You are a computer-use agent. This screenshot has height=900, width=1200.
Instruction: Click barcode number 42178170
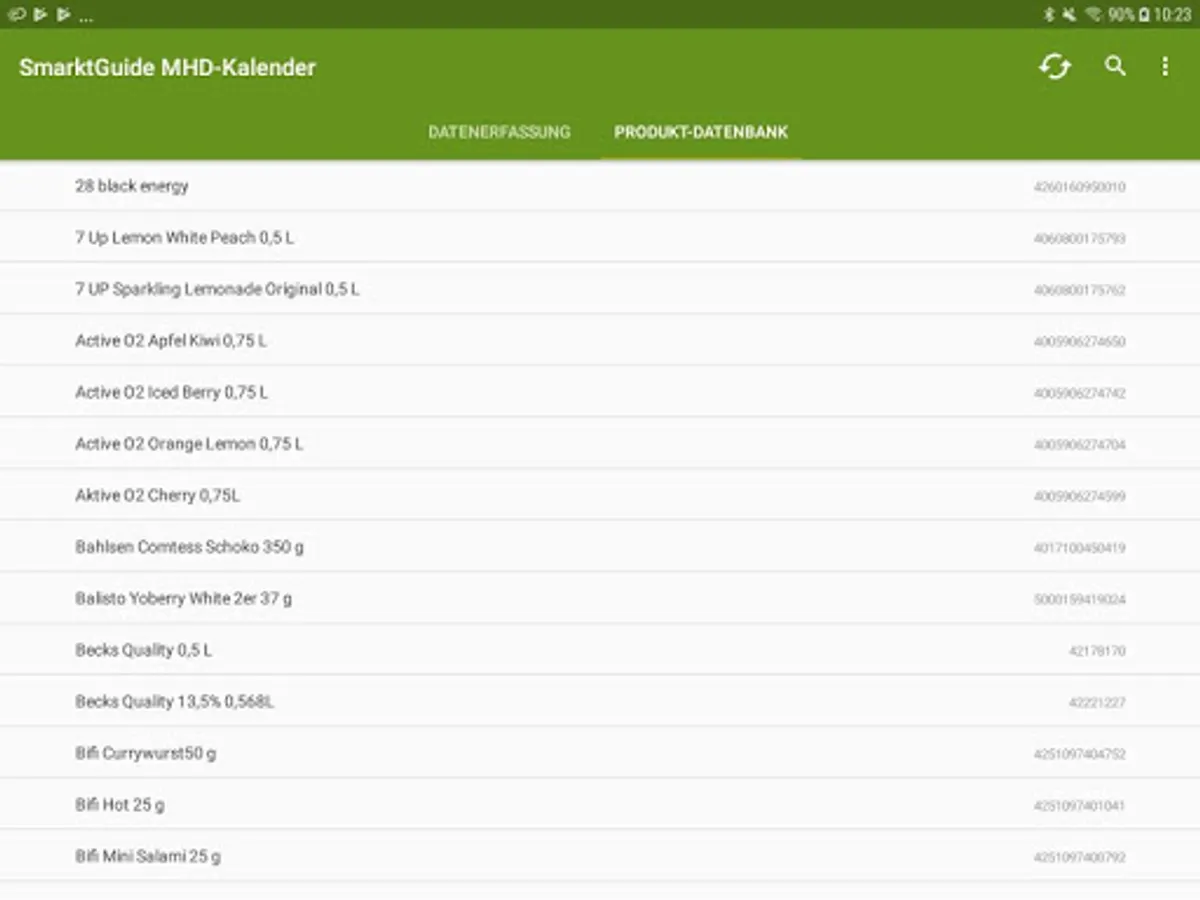(x=1097, y=651)
